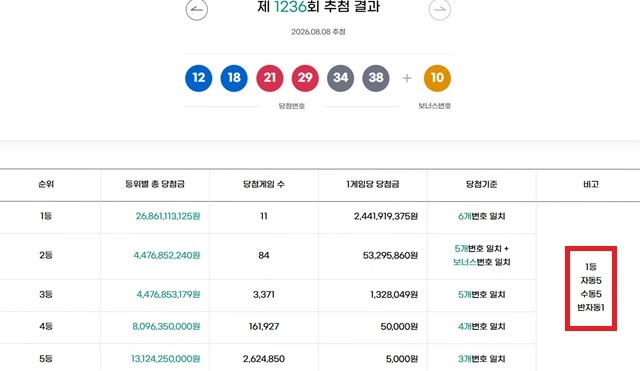640x371 pixels.
Task: Click the draw title '제 1236회 추첨 결과'
Action: tap(318, 7)
